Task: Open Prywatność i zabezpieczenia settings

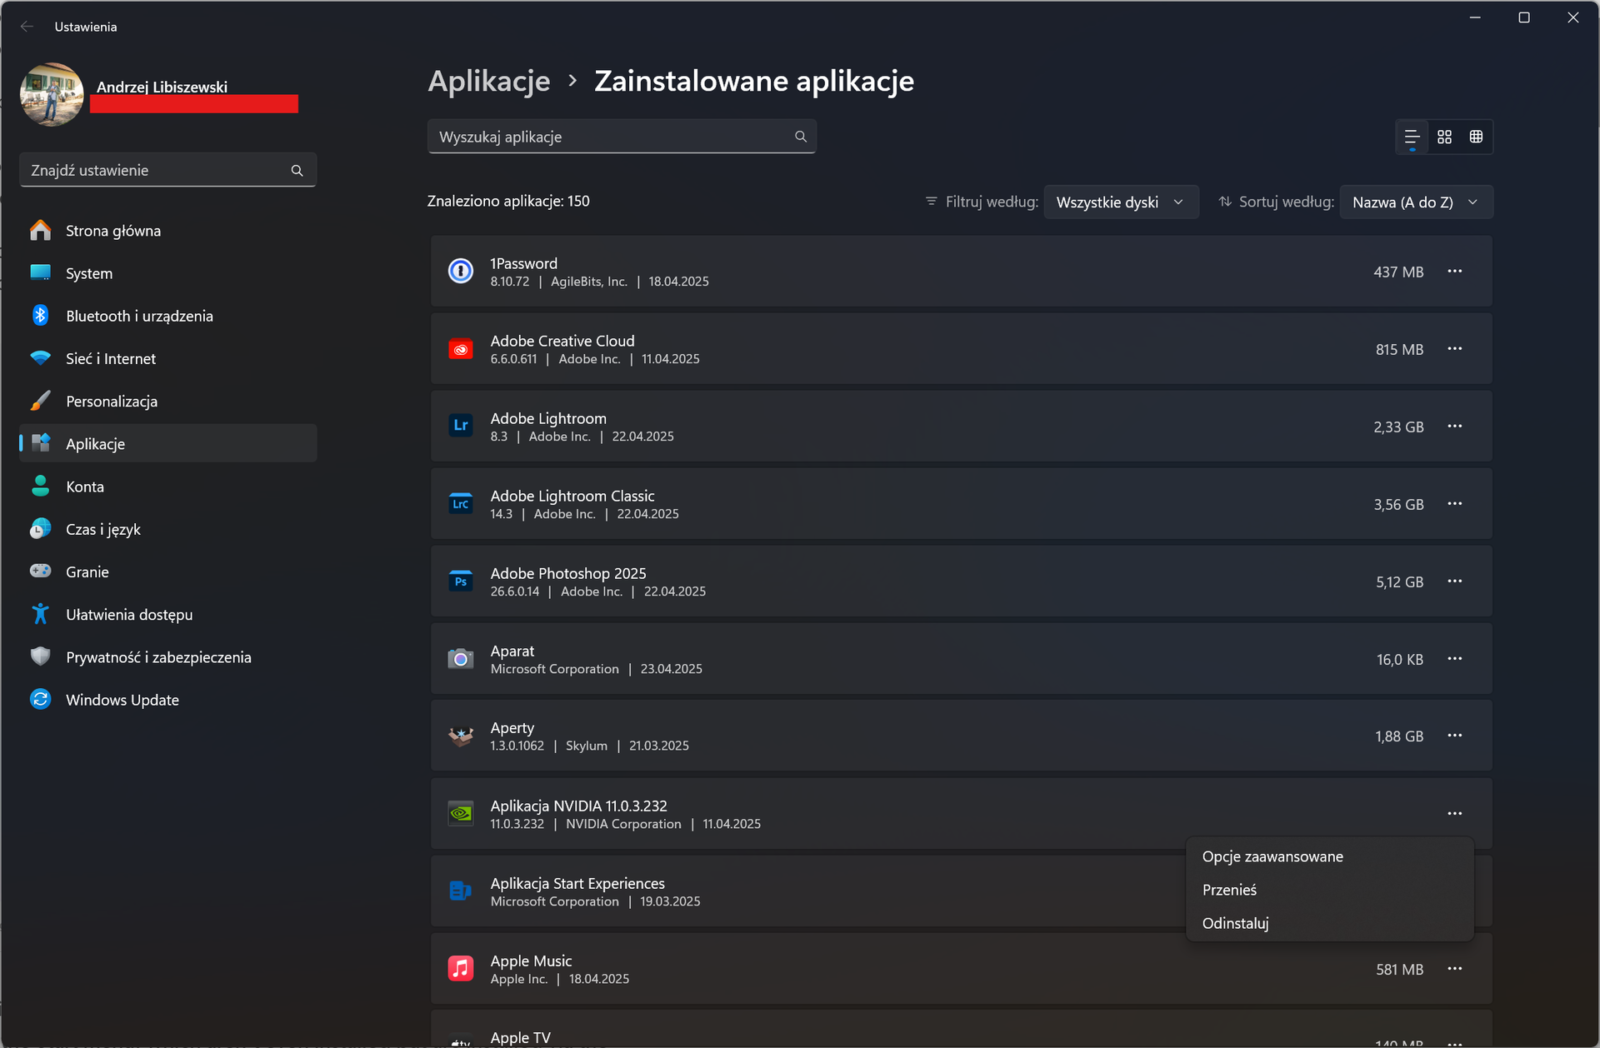Action: [158, 657]
